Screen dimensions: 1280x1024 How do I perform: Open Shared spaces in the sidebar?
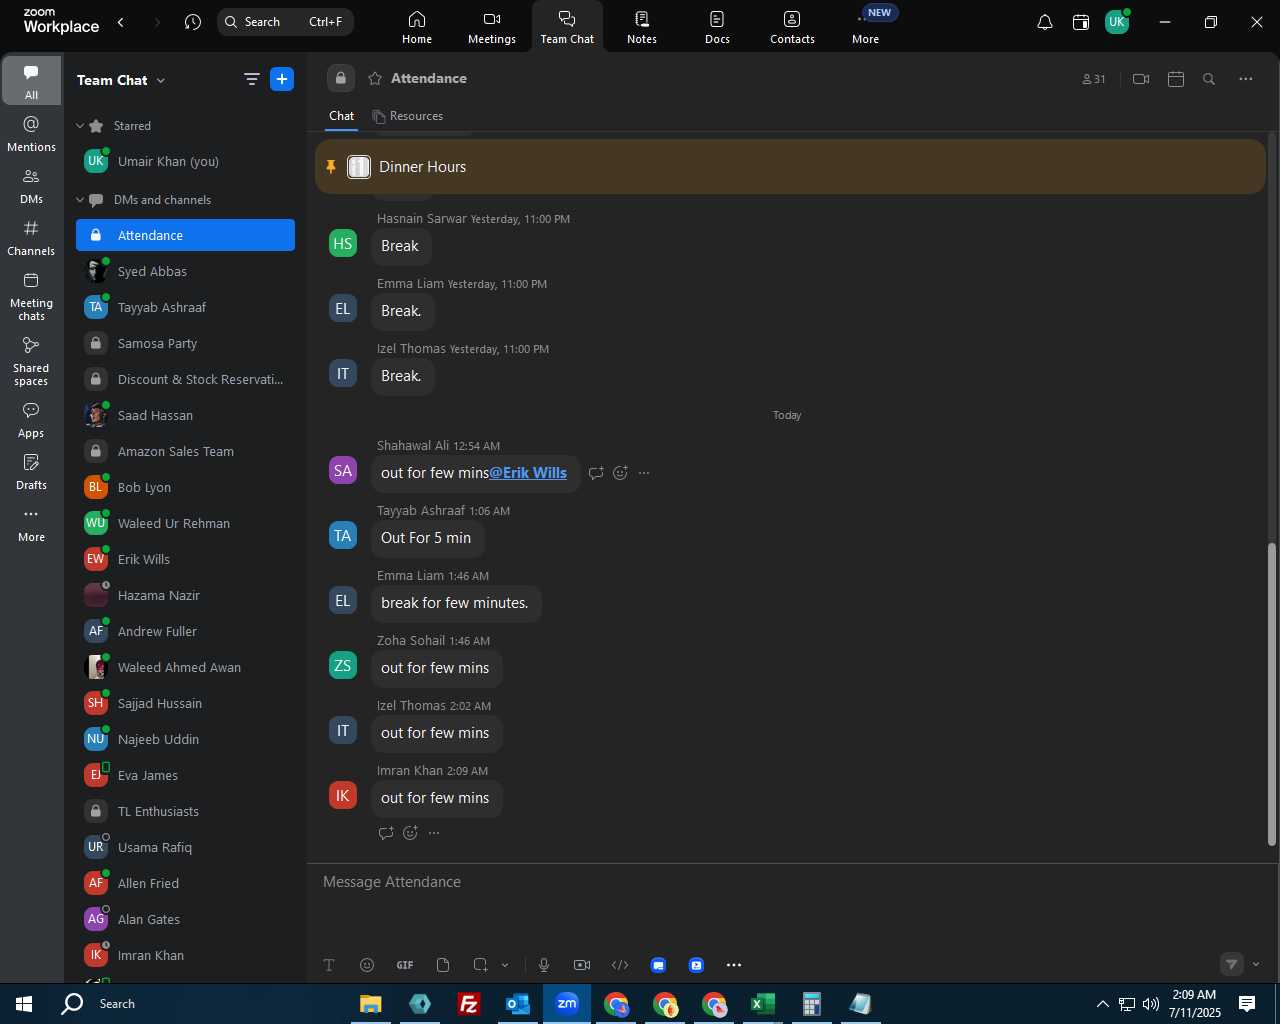(x=31, y=360)
